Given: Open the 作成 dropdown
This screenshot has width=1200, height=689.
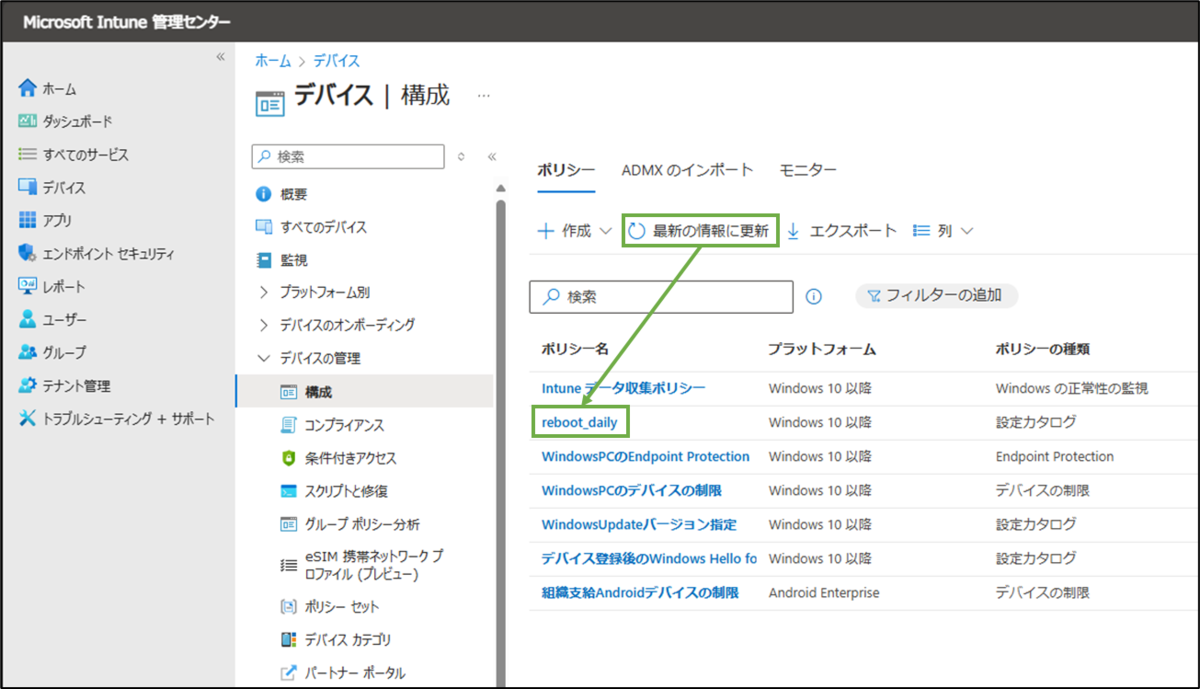Looking at the screenshot, I should coord(574,231).
